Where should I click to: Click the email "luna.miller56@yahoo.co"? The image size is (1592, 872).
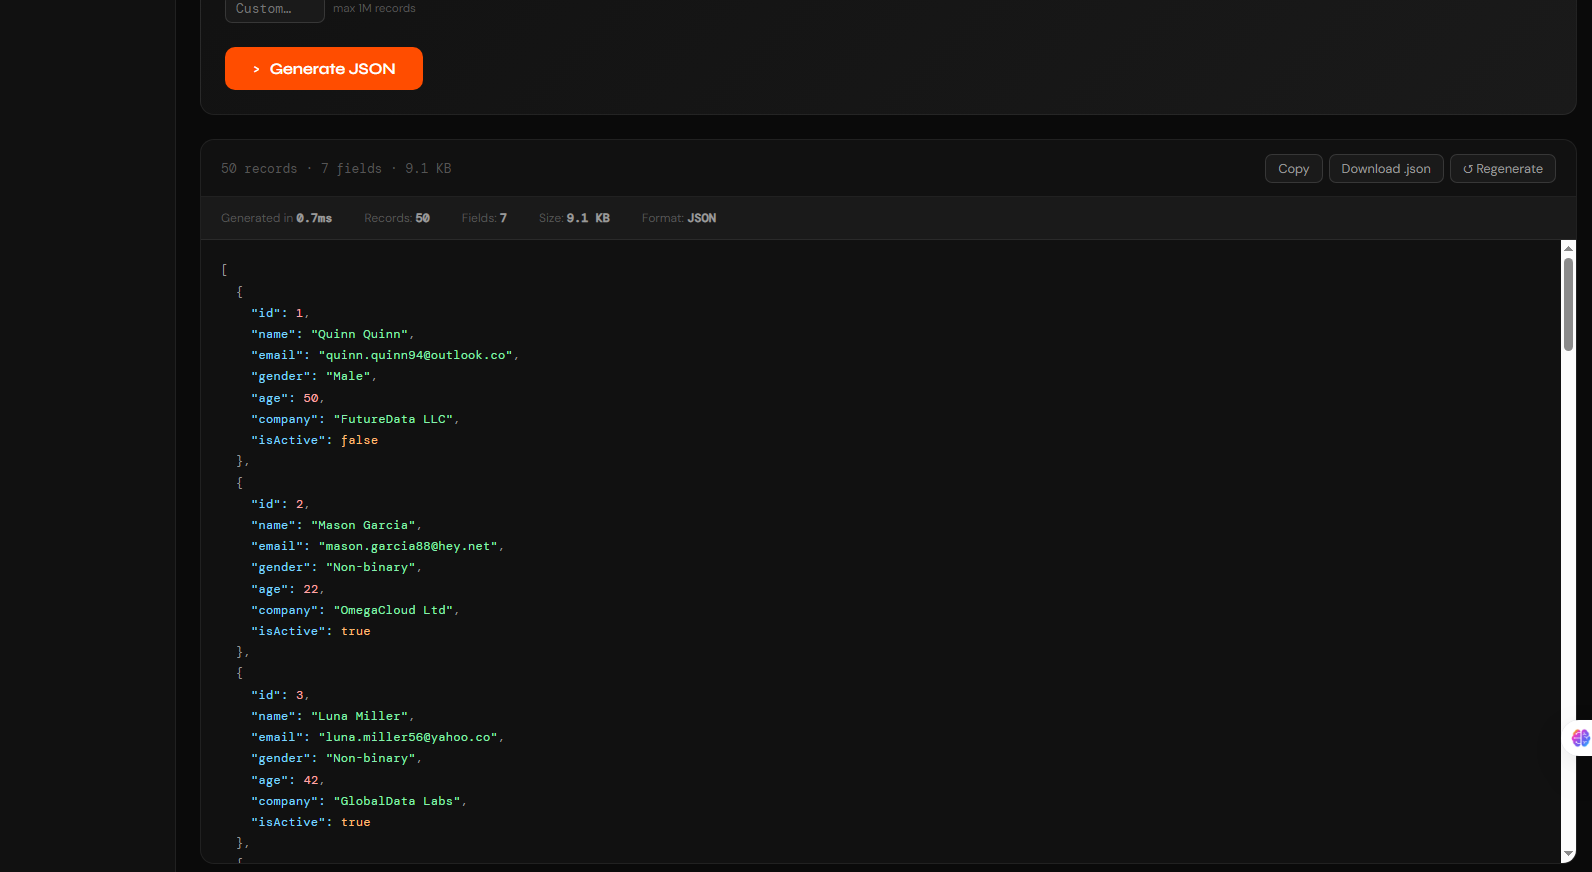click(408, 737)
